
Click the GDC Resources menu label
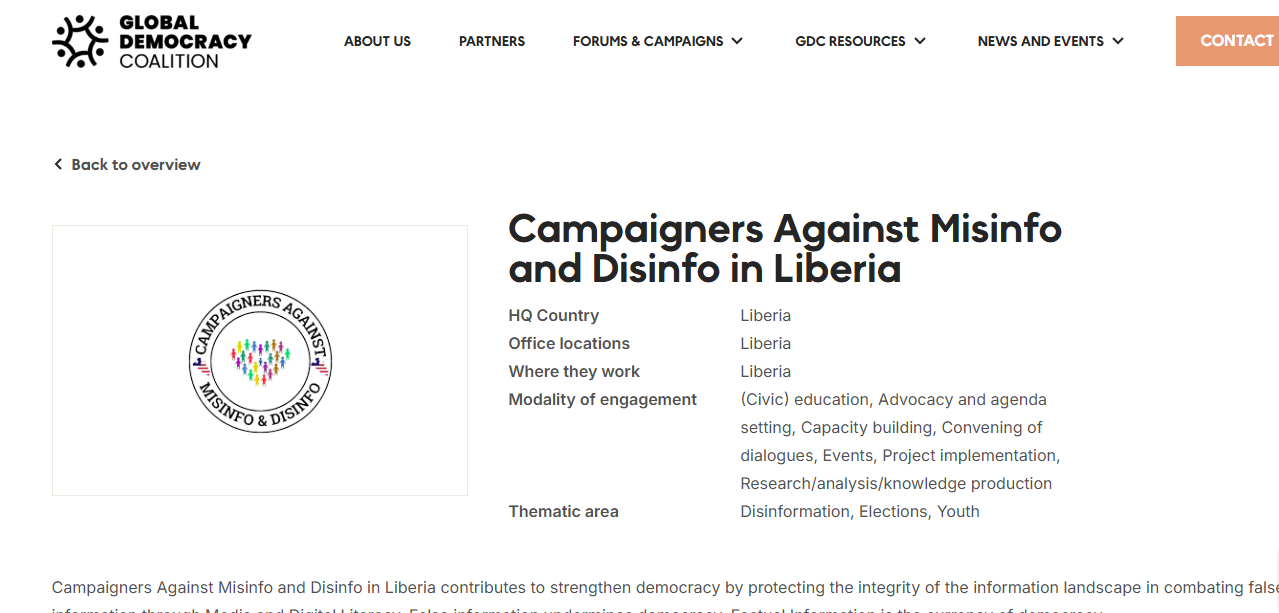850,41
